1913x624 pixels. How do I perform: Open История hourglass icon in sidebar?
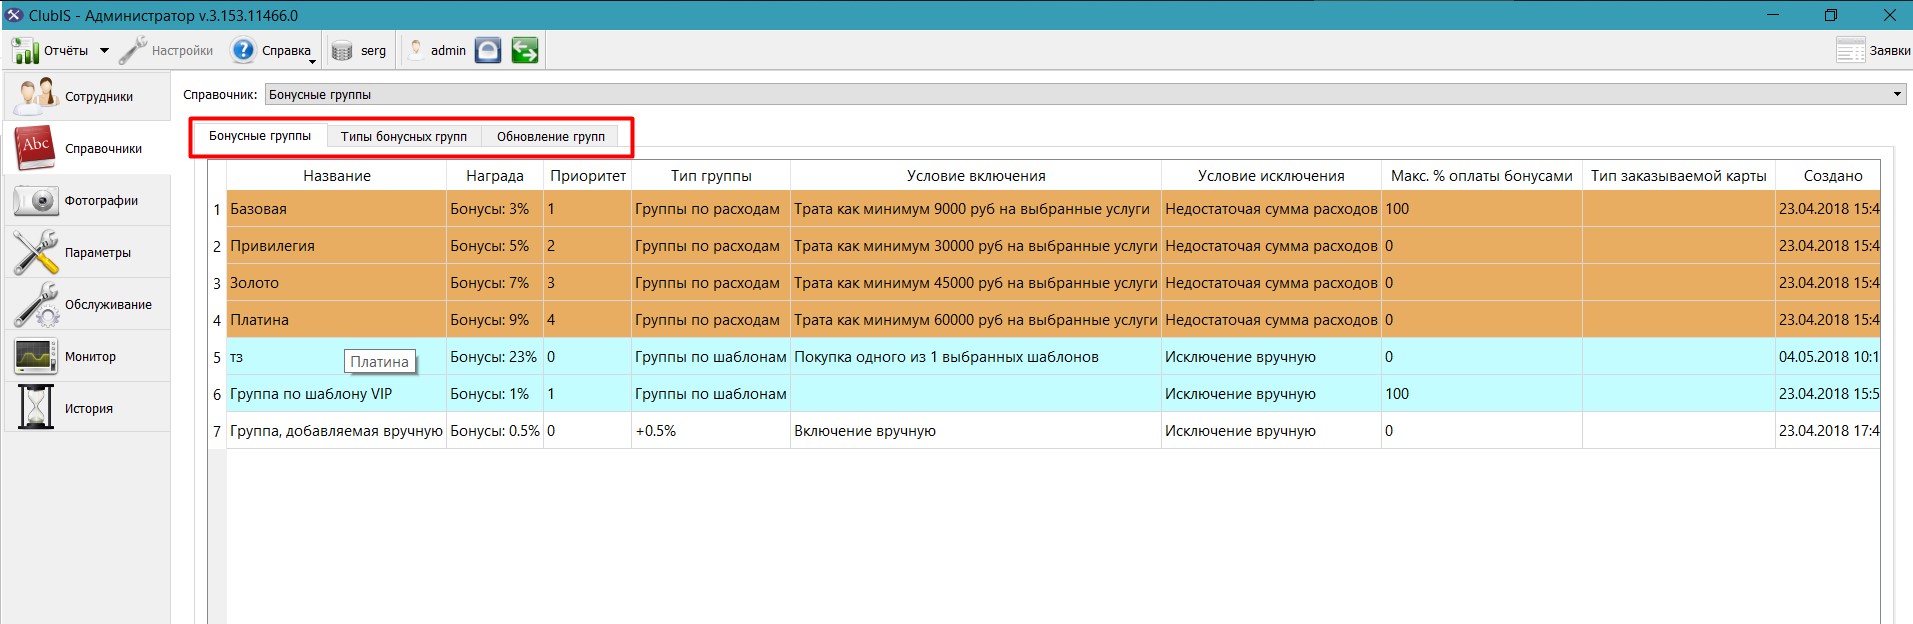[x=36, y=408]
